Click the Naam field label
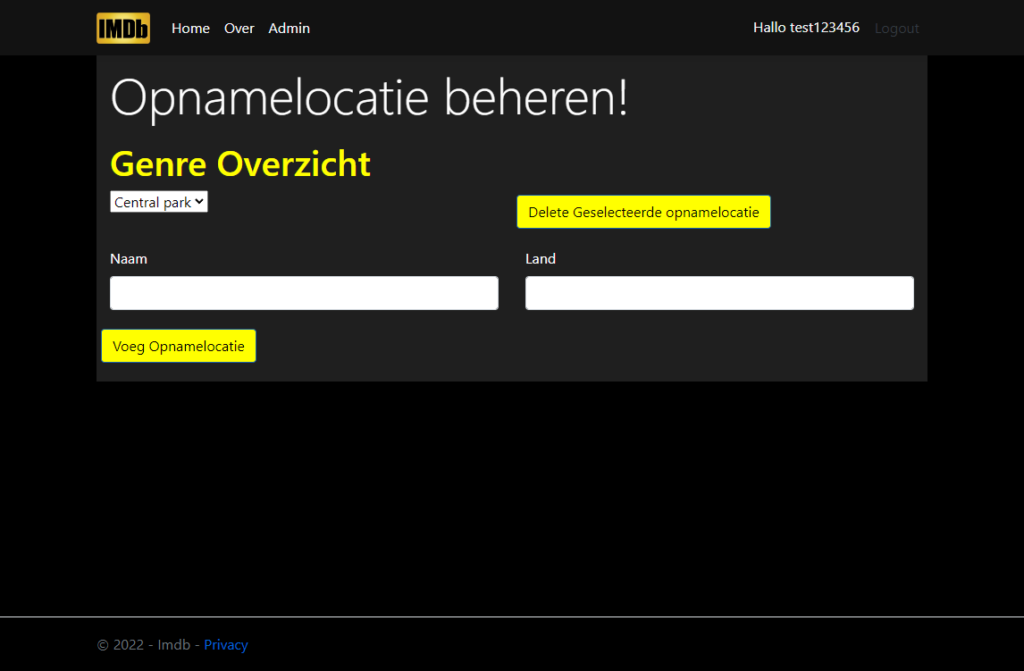This screenshot has height=671, width=1024. click(129, 259)
